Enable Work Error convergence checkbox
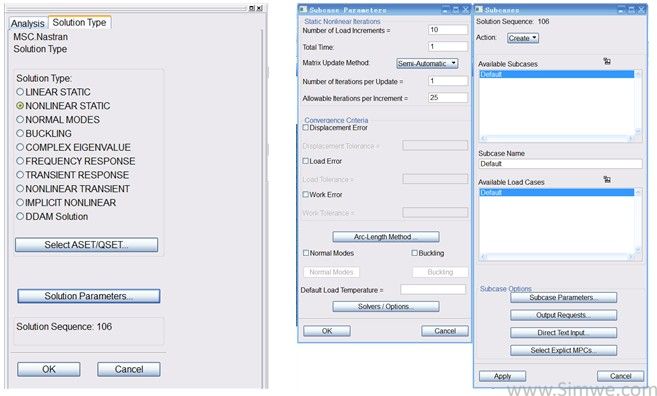Viewport: 657px width, 396px height. [305, 194]
